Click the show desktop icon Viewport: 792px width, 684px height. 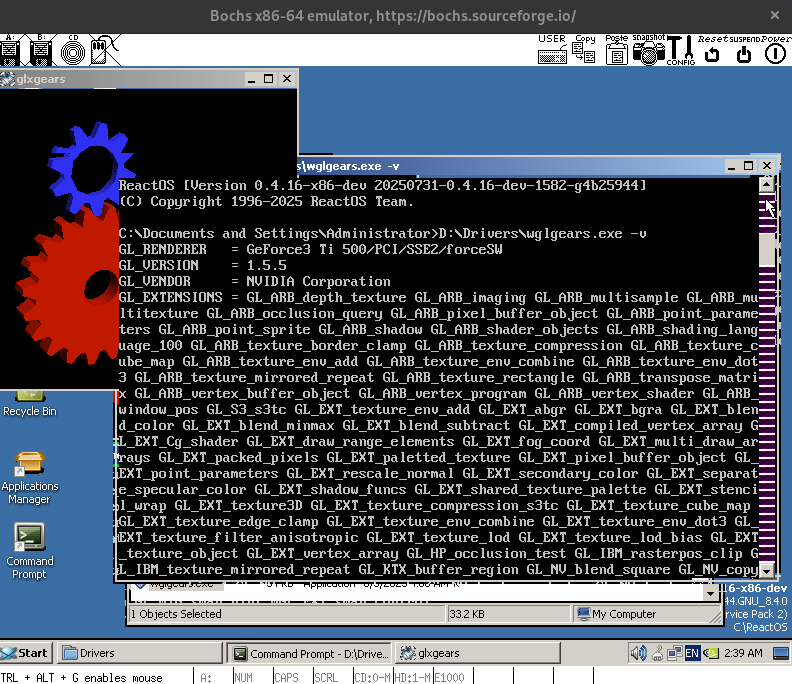pos(781,653)
